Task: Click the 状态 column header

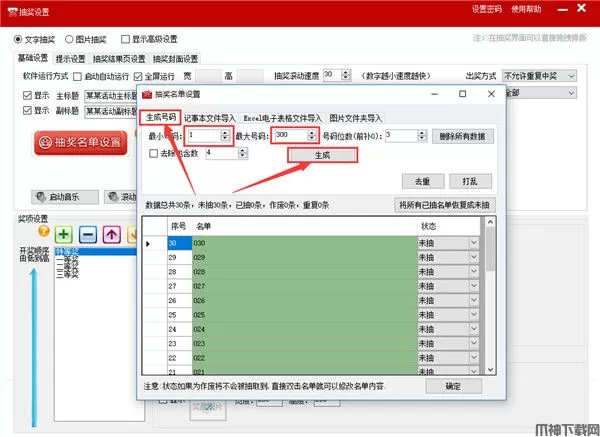Action: (448, 226)
